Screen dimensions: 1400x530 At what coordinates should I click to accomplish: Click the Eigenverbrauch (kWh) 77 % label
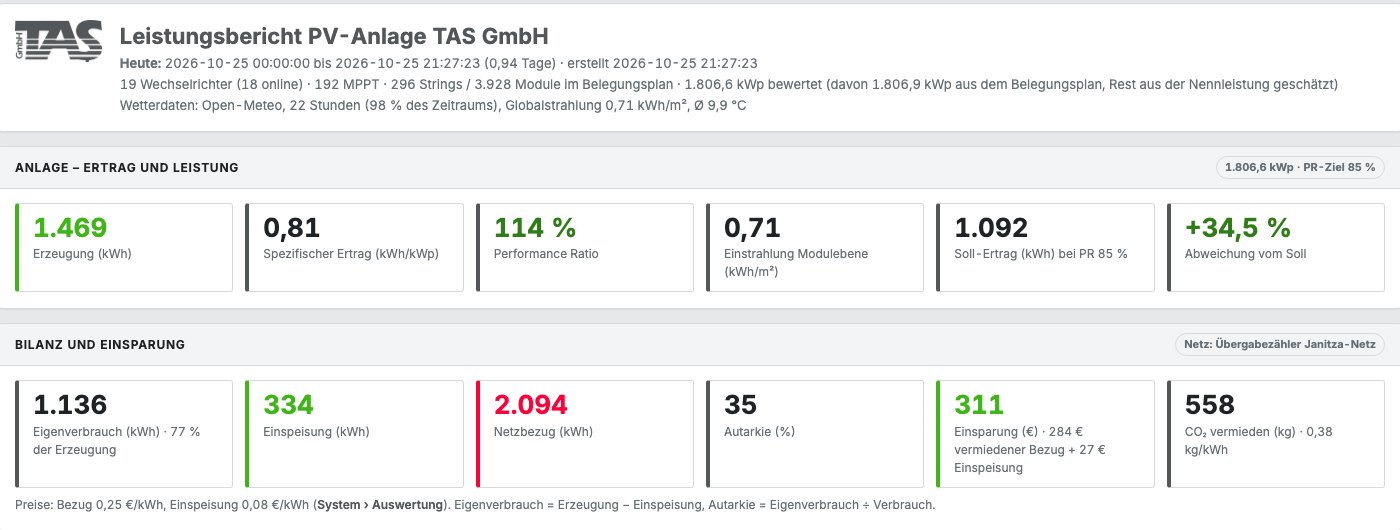click(x=117, y=441)
